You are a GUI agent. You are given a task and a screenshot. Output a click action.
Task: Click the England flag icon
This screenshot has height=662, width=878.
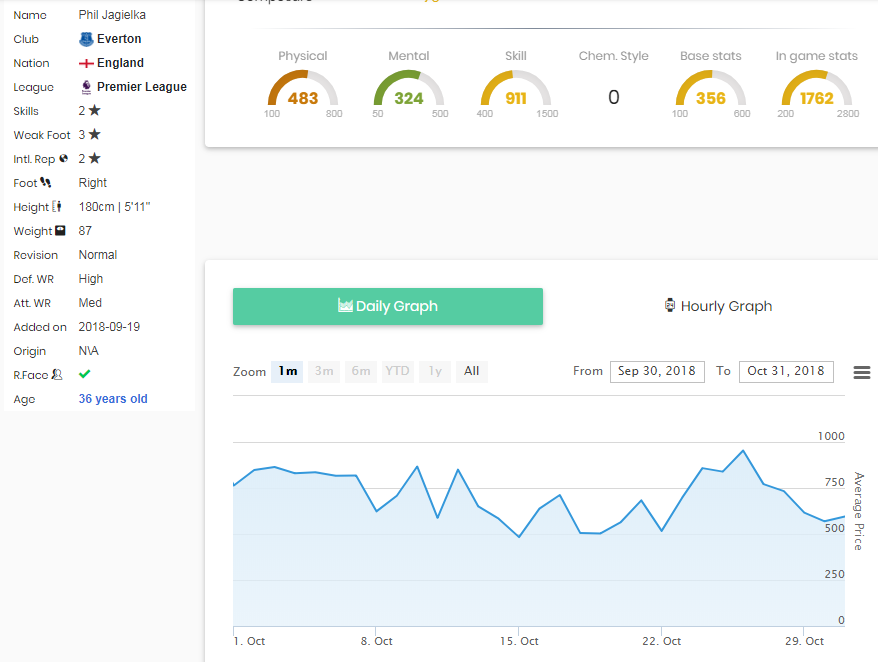pos(86,63)
